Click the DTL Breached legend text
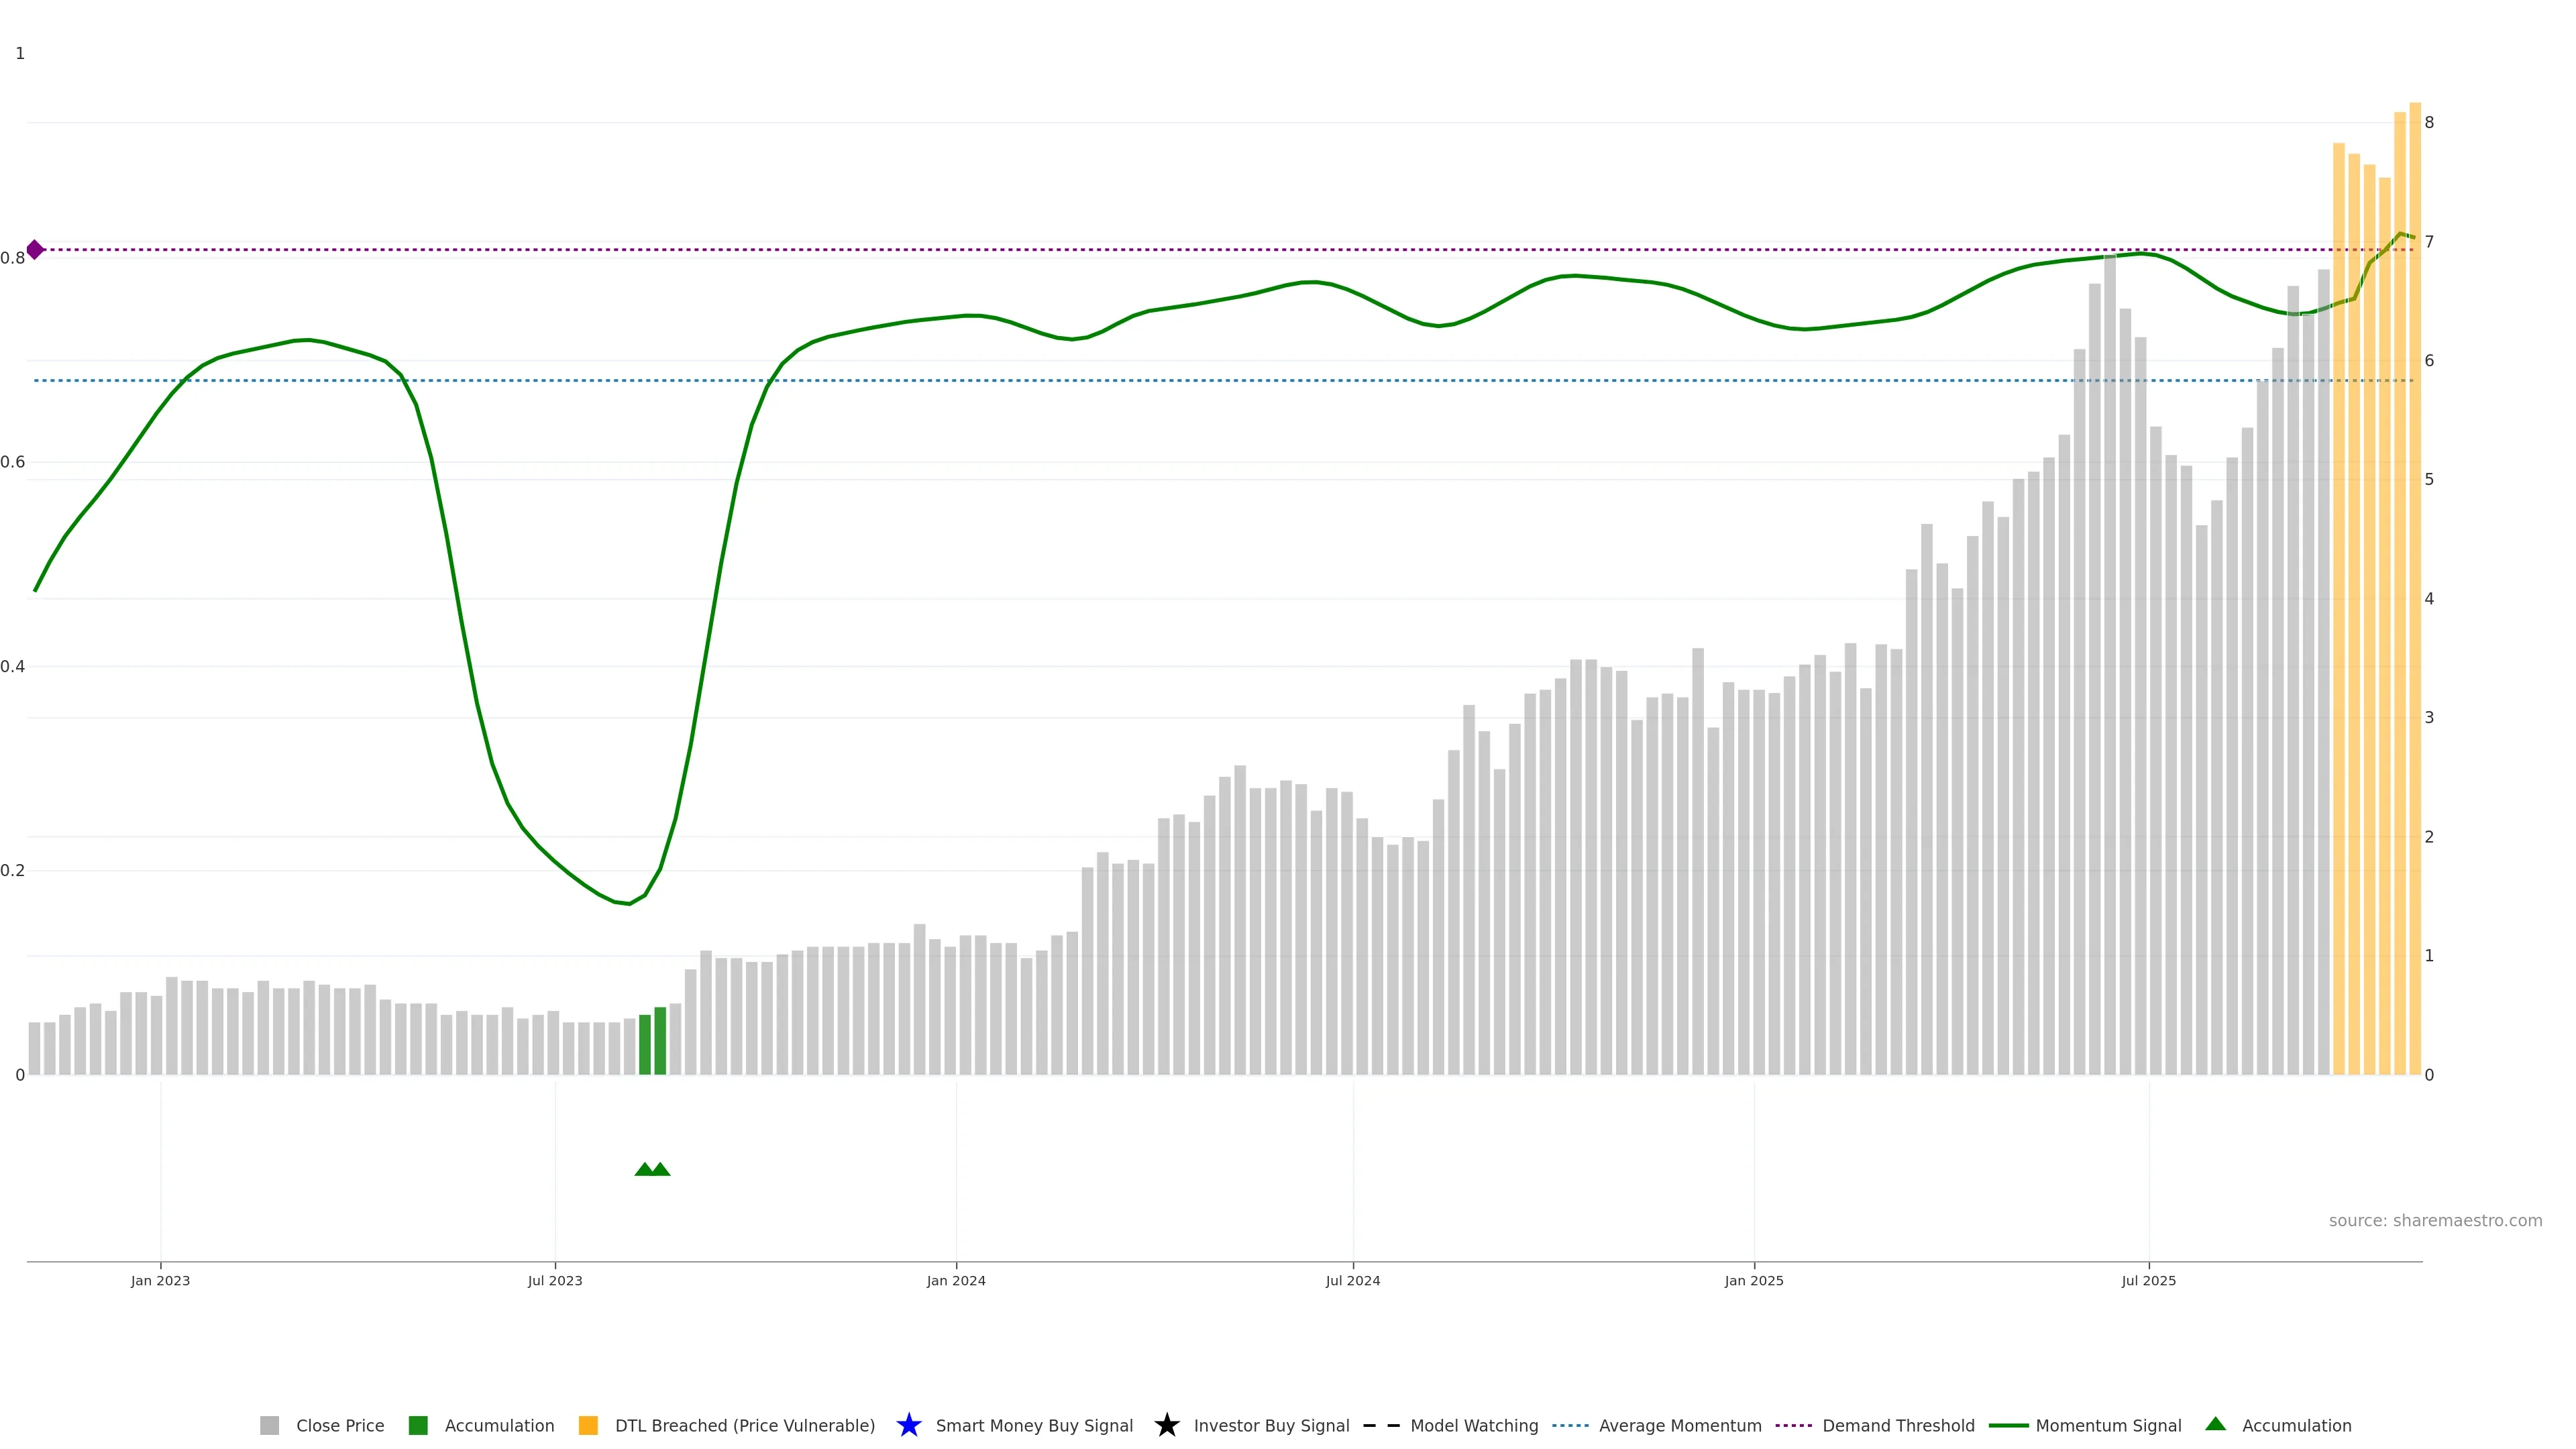Screen dimensions: 2576x1449 (744, 1425)
